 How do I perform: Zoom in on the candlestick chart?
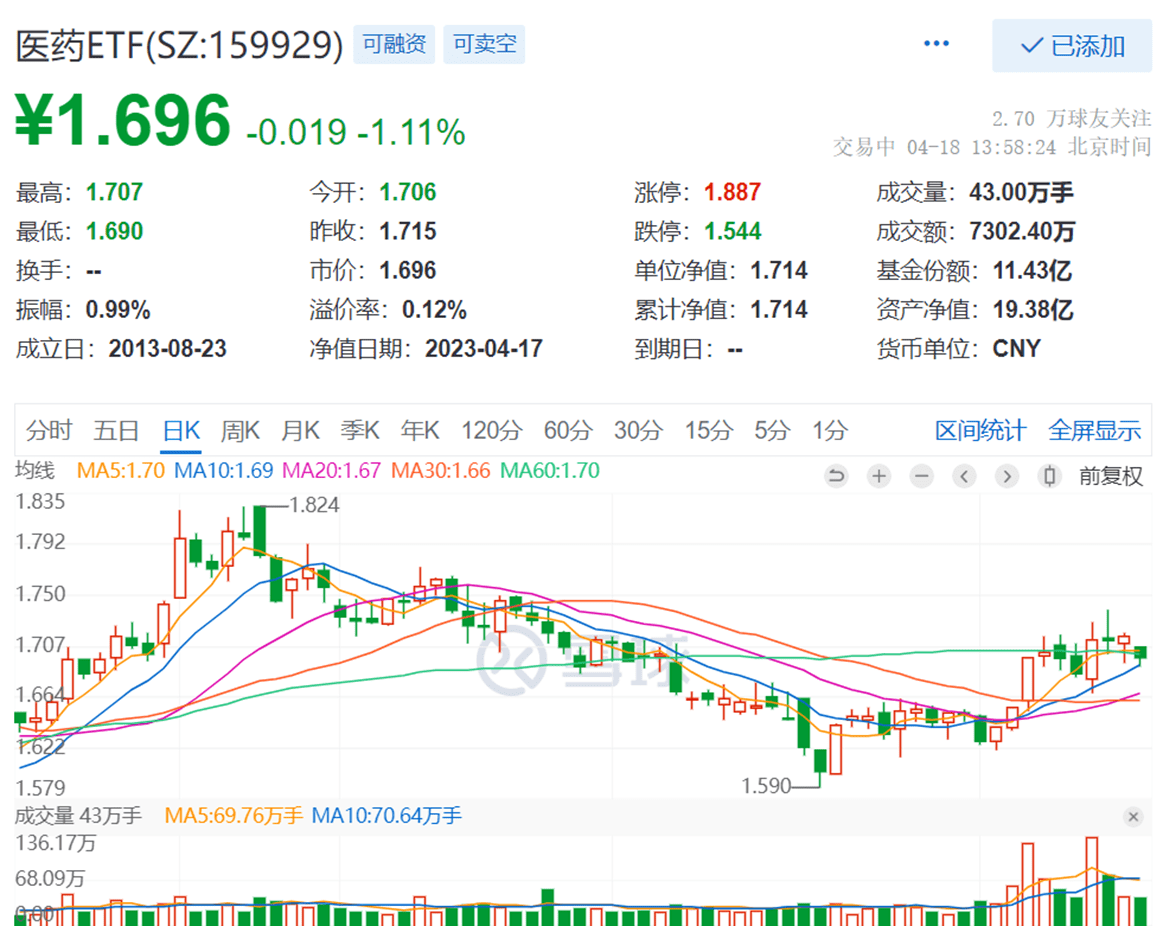879,477
